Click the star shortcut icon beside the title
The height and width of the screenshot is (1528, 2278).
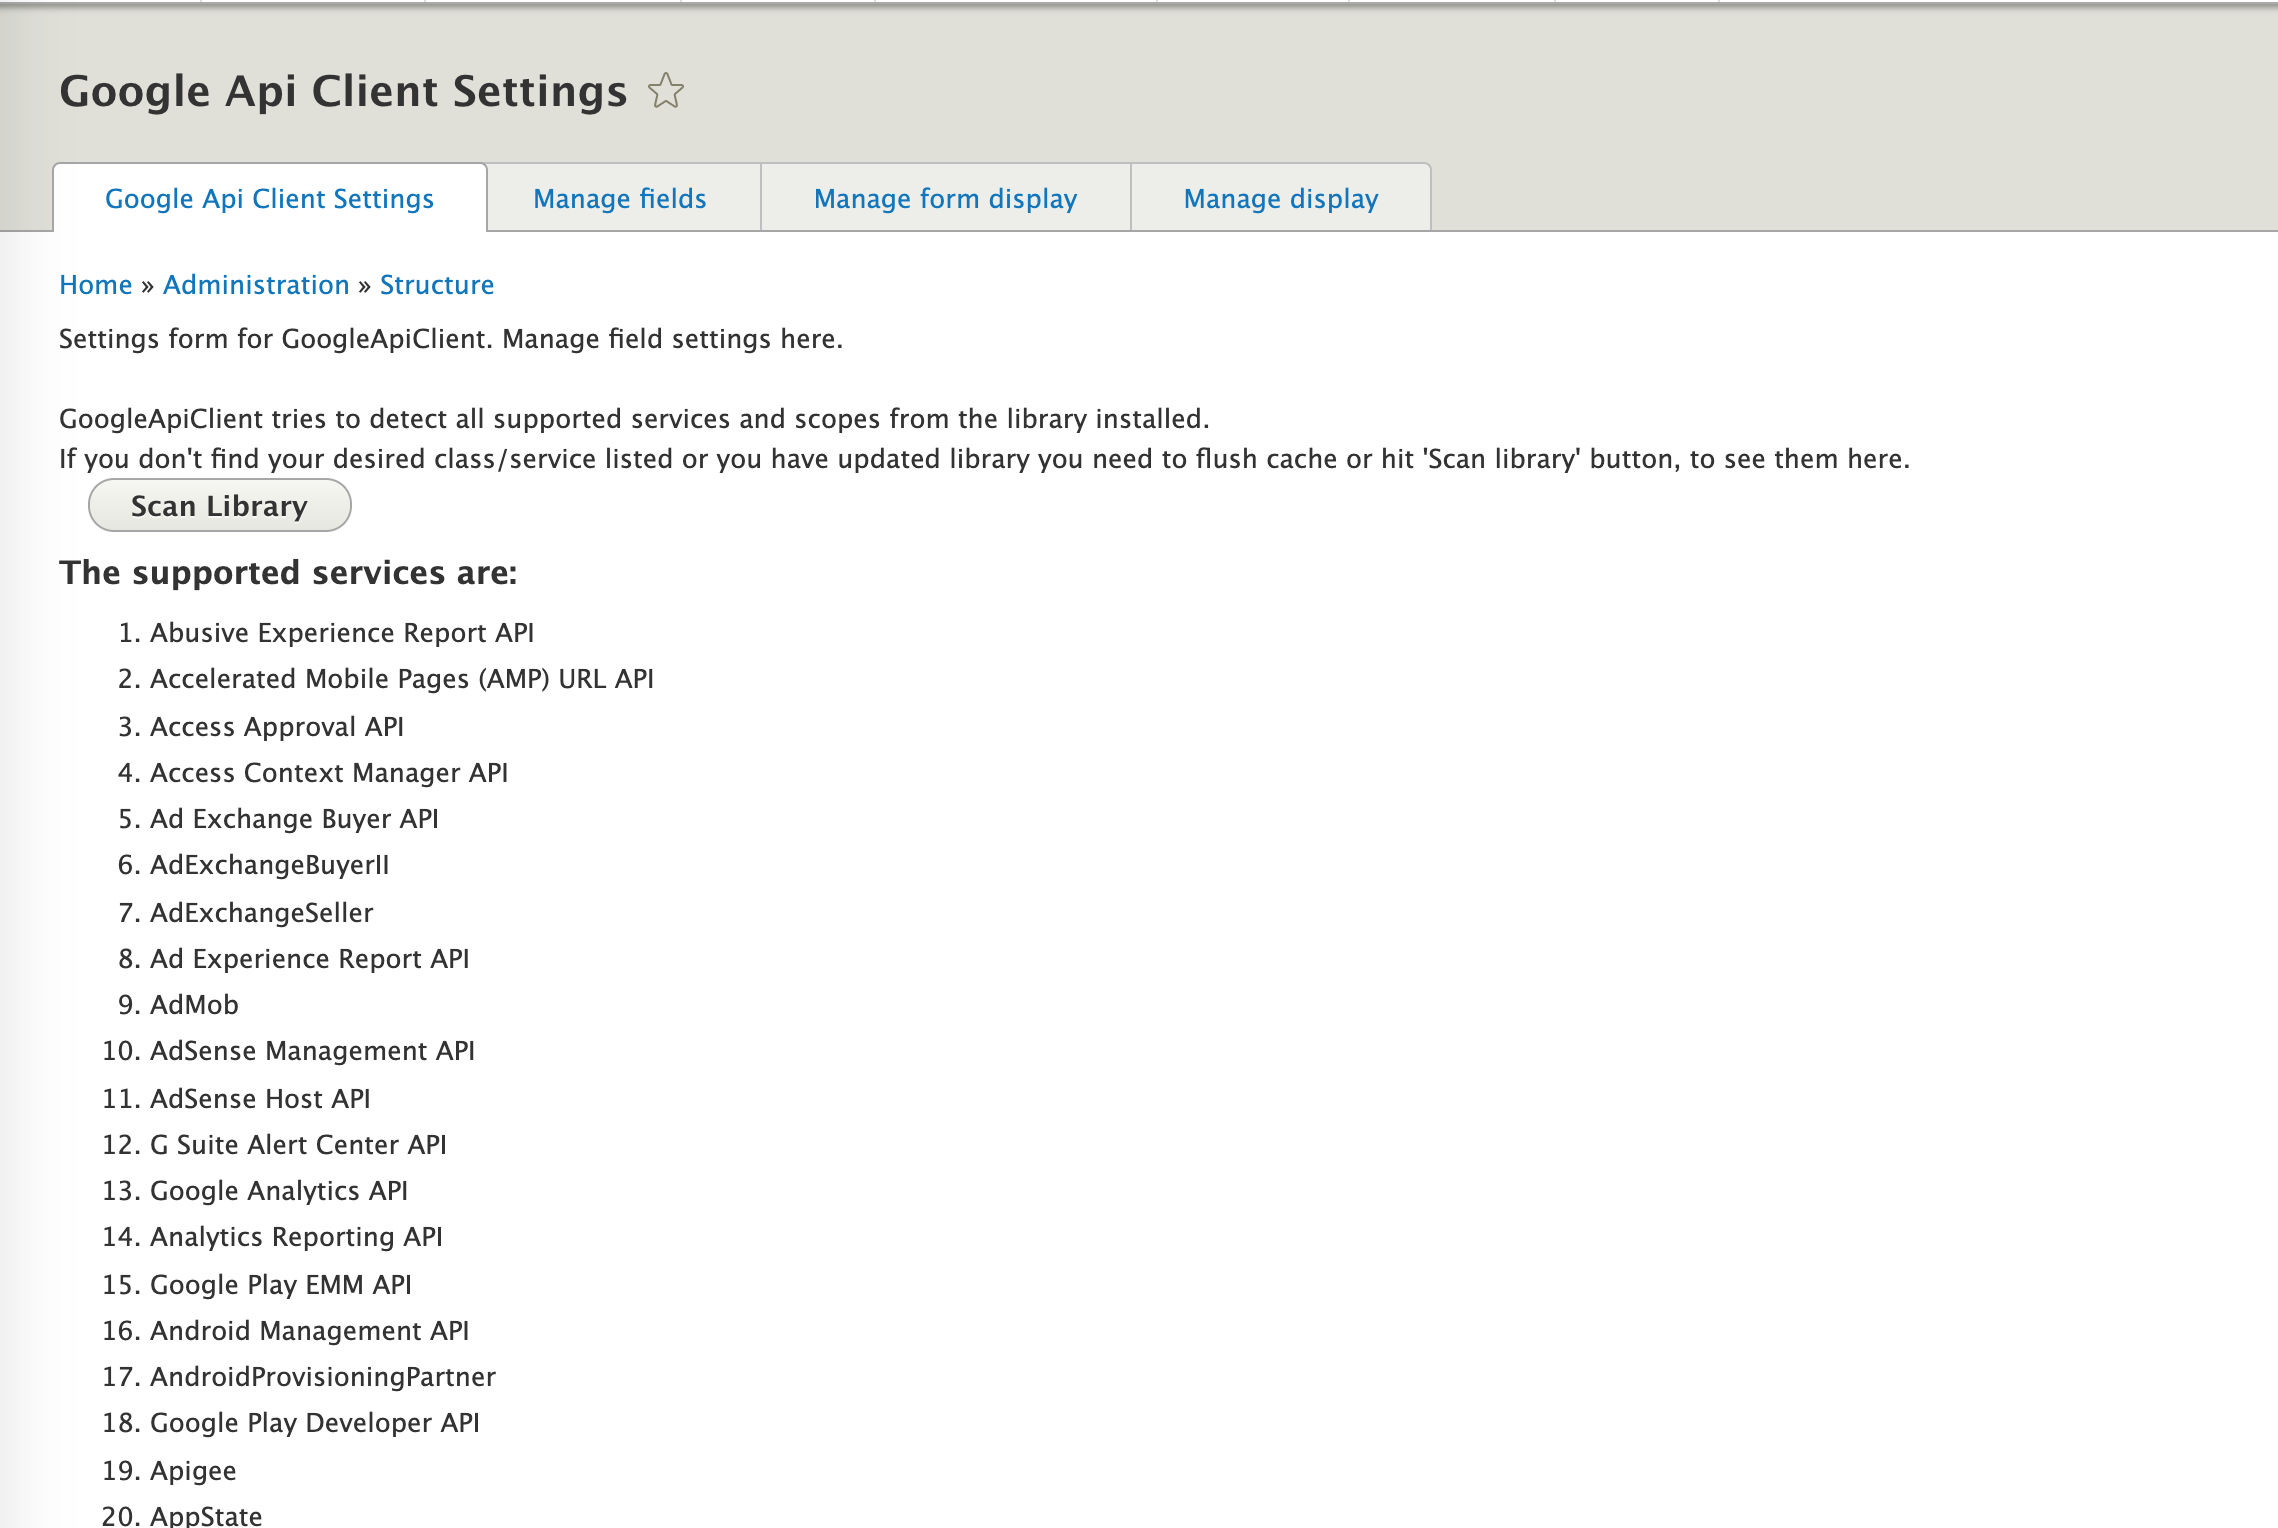click(666, 92)
